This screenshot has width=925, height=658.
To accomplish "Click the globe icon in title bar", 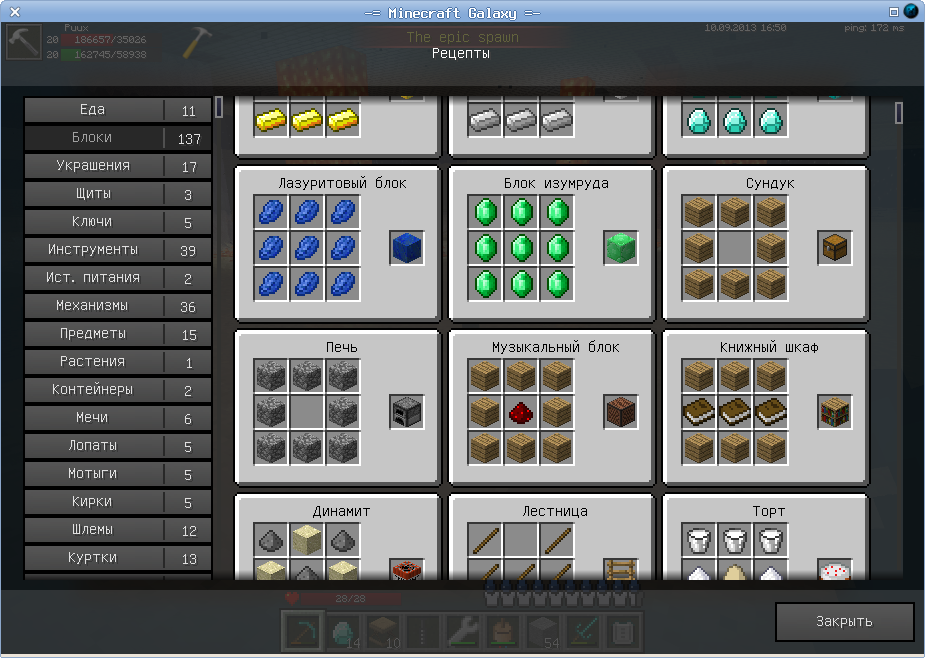I will 911,12.
